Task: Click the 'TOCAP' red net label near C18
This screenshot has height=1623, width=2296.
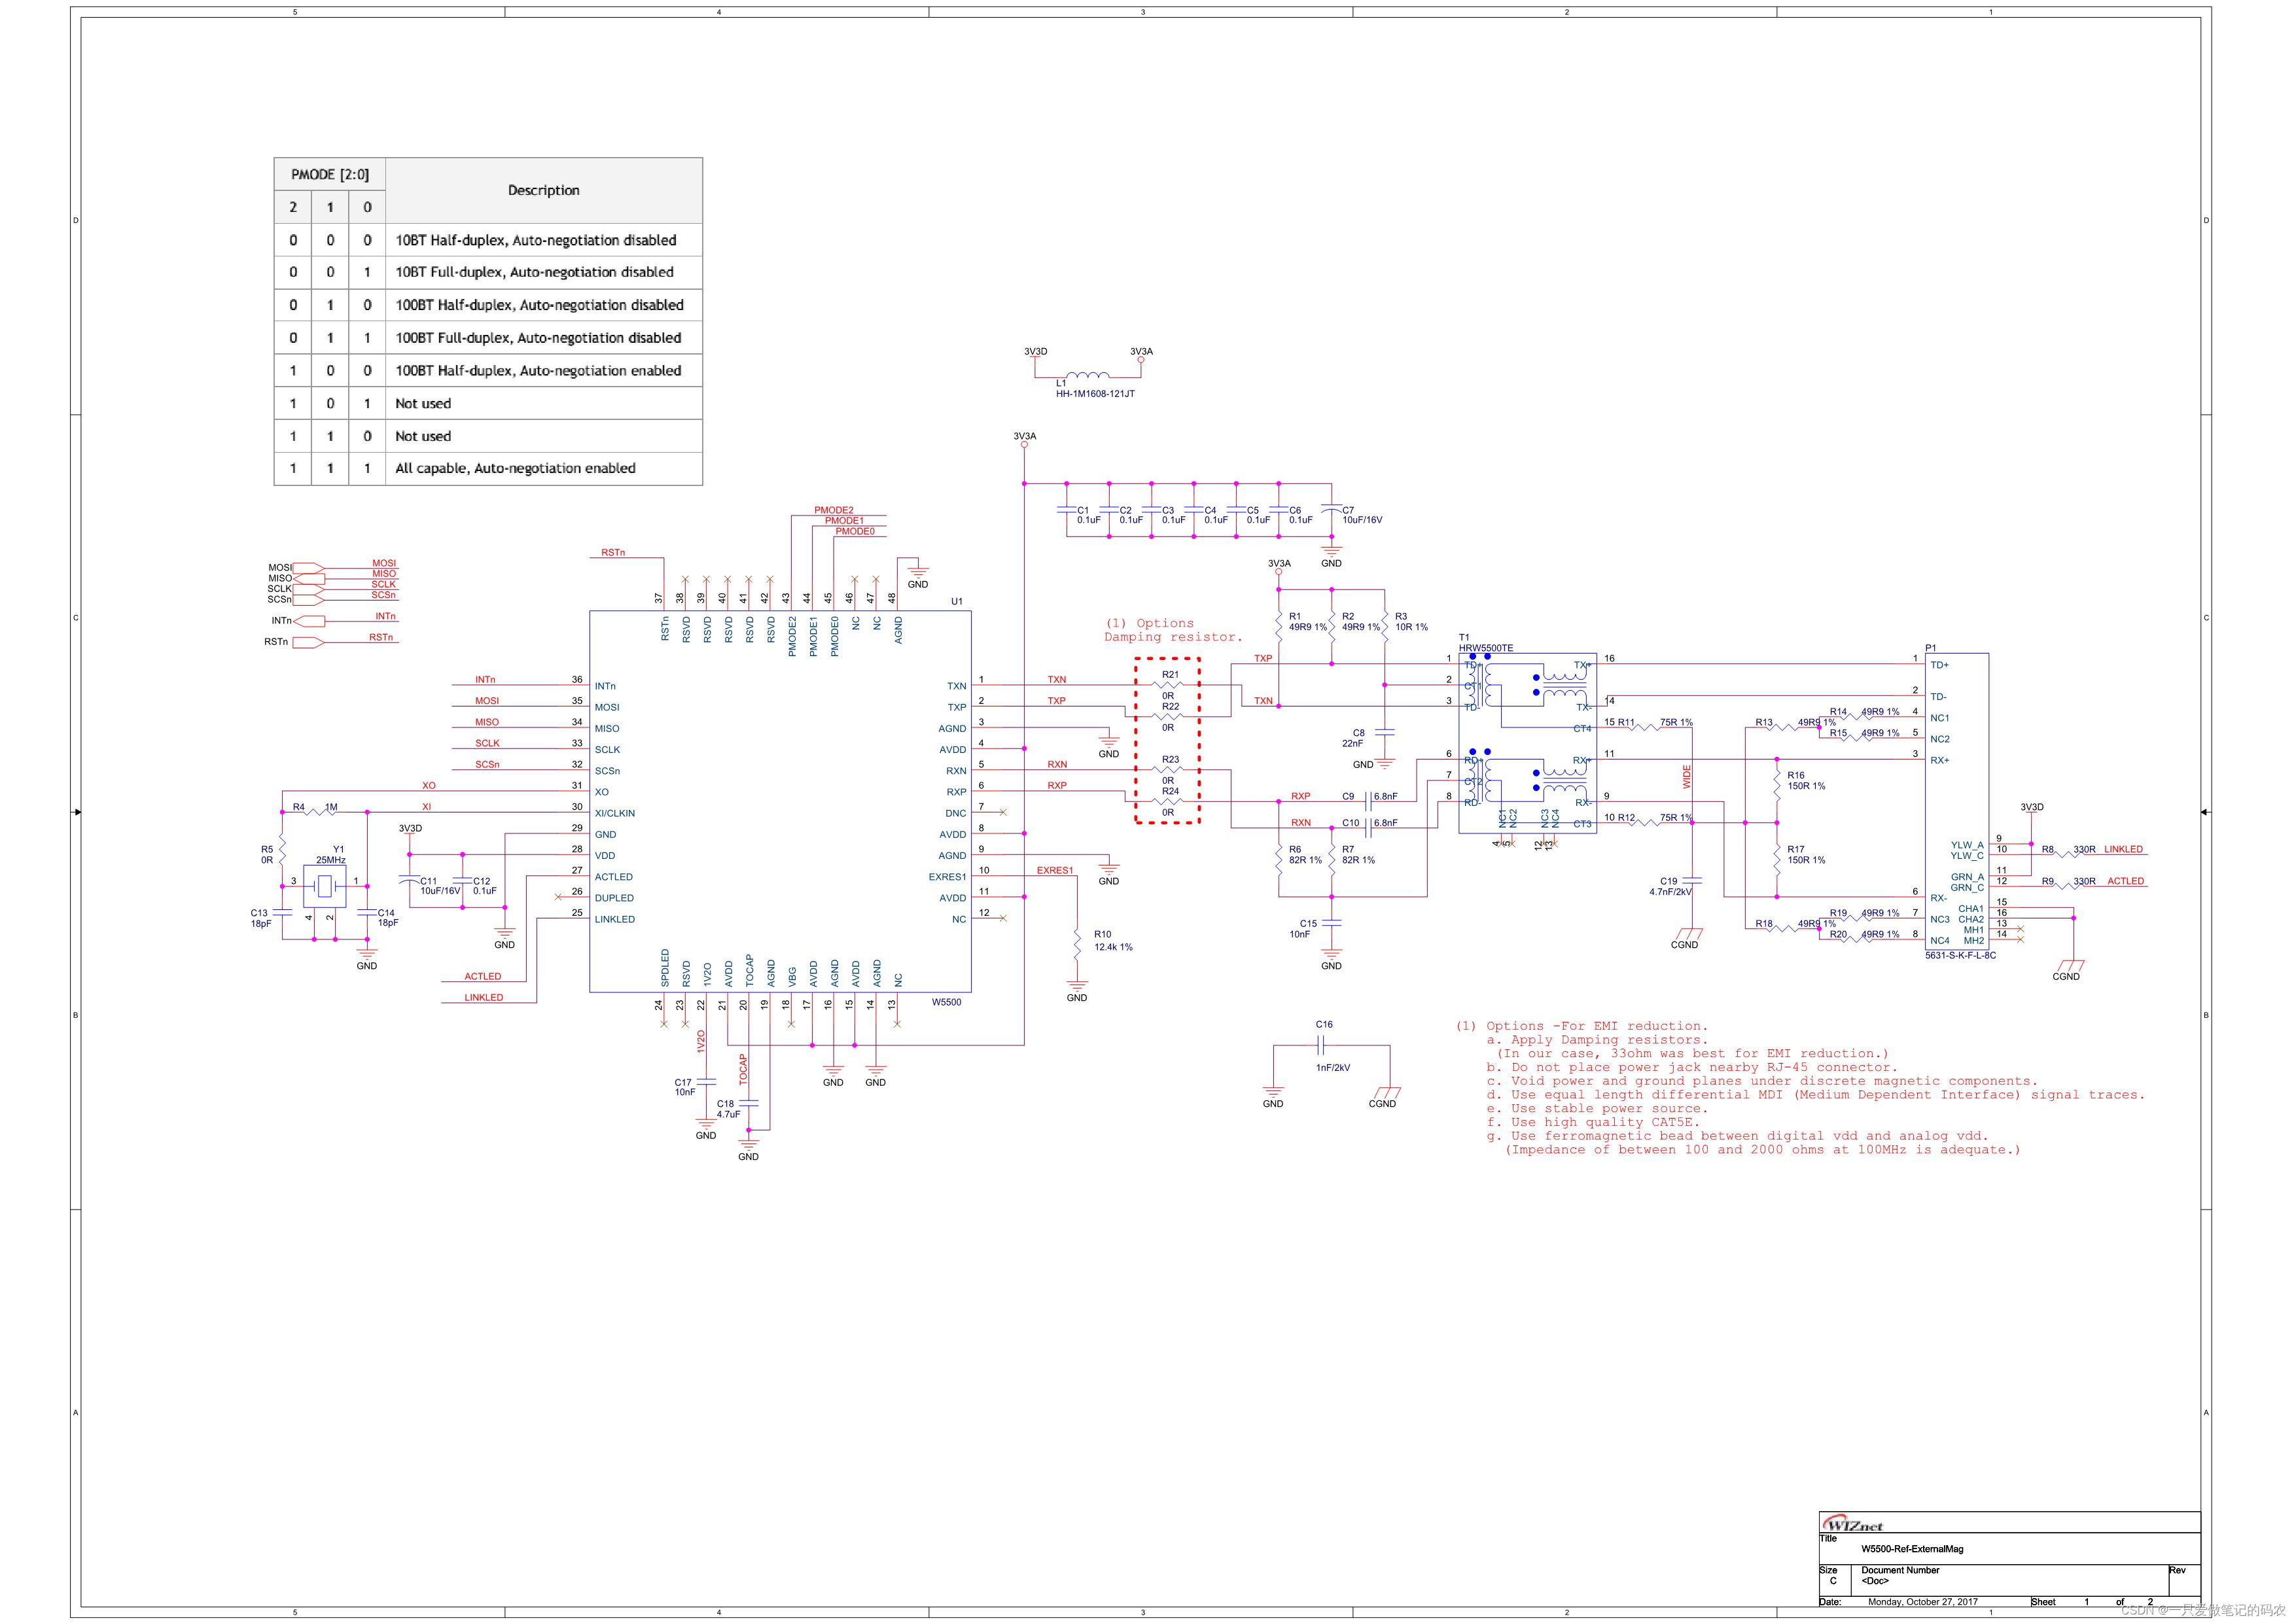Action: pos(743,1069)
